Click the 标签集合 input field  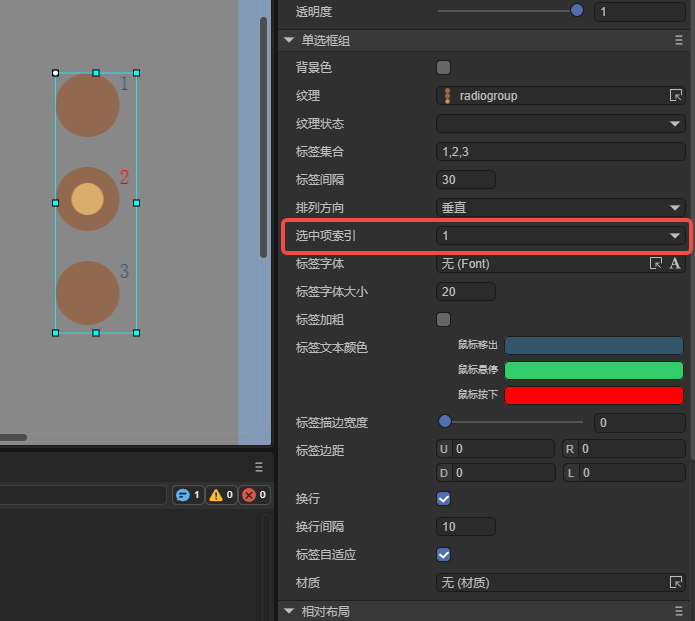561,152
